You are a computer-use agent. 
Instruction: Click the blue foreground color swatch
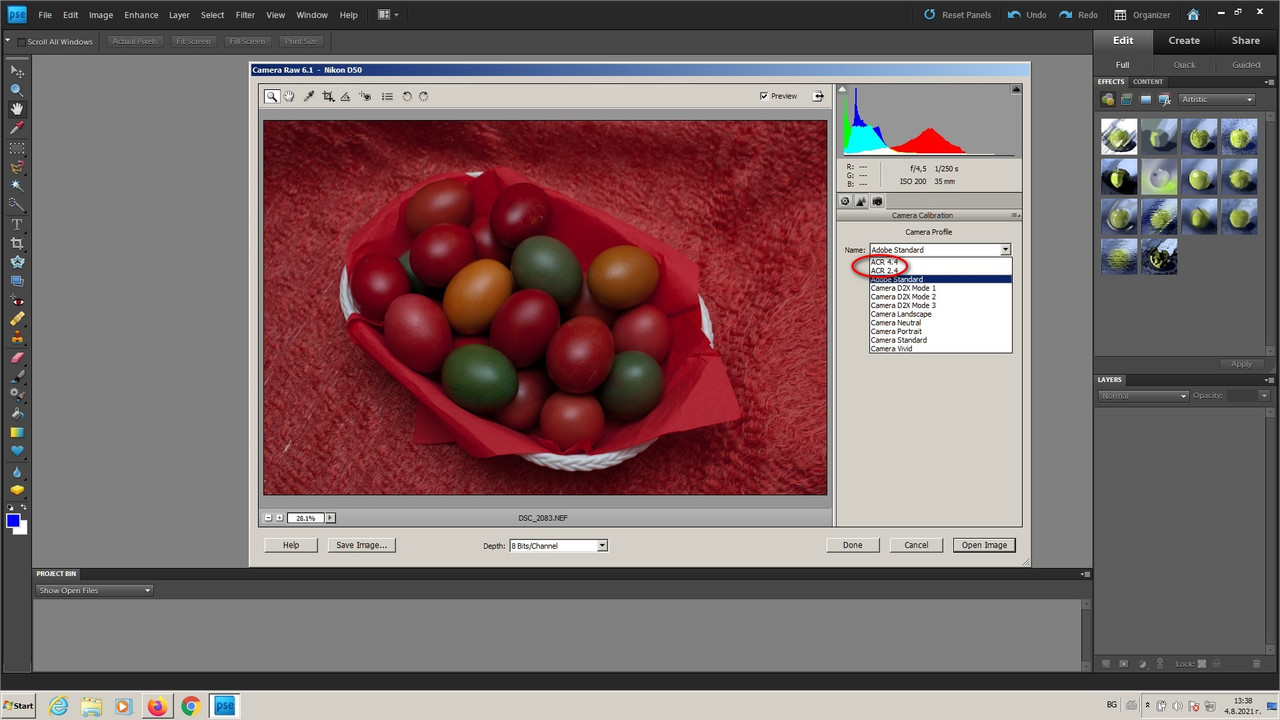(x=13, y=520)
